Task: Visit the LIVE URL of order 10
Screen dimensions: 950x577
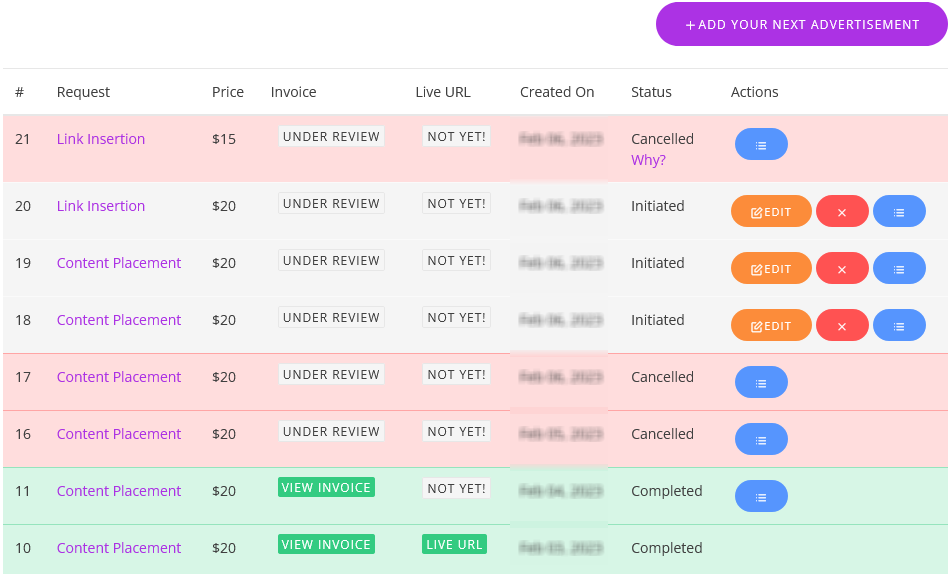Action: (x=454, y=544)
